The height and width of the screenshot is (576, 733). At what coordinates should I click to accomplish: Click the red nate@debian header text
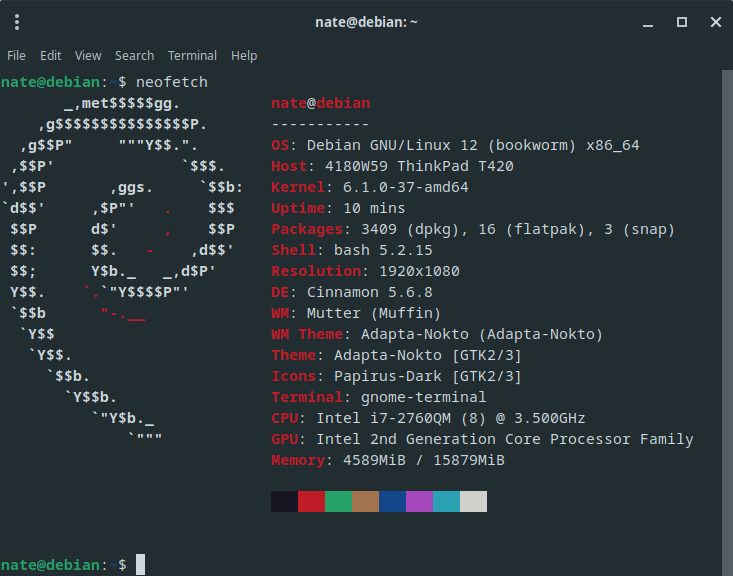321,103
